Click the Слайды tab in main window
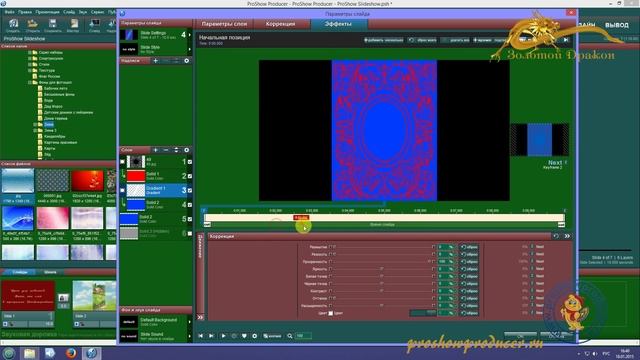Image resolution: width=640 pixels, height=360 pixels. click(19, 272)
